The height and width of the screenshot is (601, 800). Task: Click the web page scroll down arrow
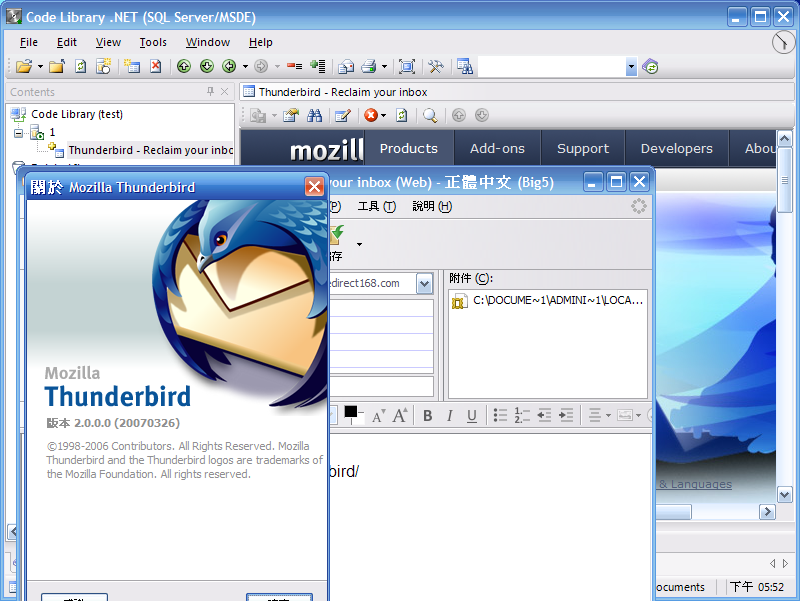click(784, 494)
